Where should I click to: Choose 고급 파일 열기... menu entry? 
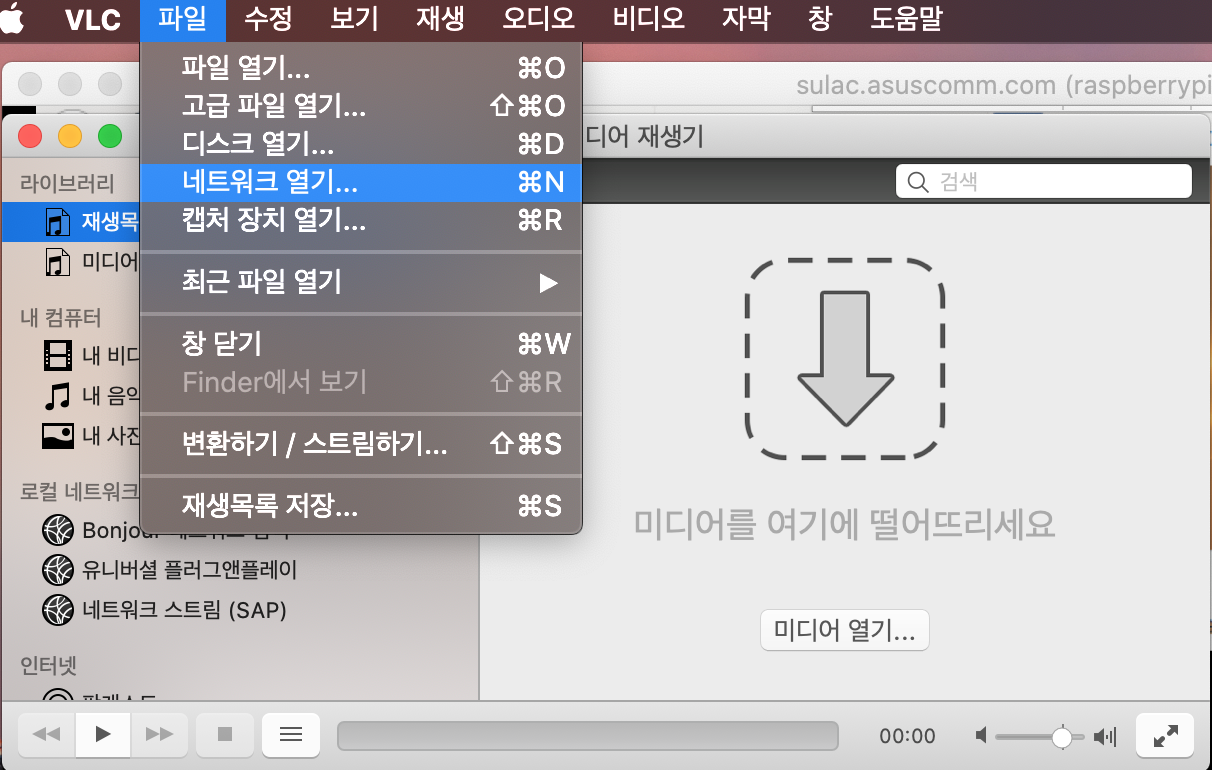pyautogui.click(x=361, y=106)
